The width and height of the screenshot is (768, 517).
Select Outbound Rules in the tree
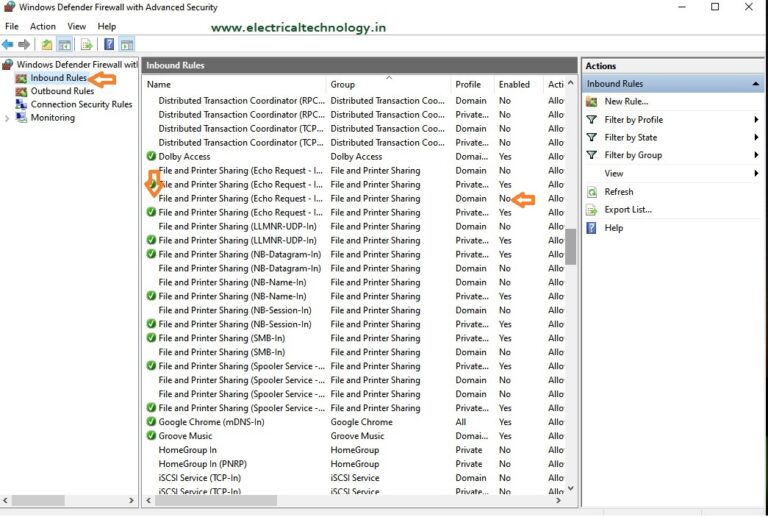[62, 91]
